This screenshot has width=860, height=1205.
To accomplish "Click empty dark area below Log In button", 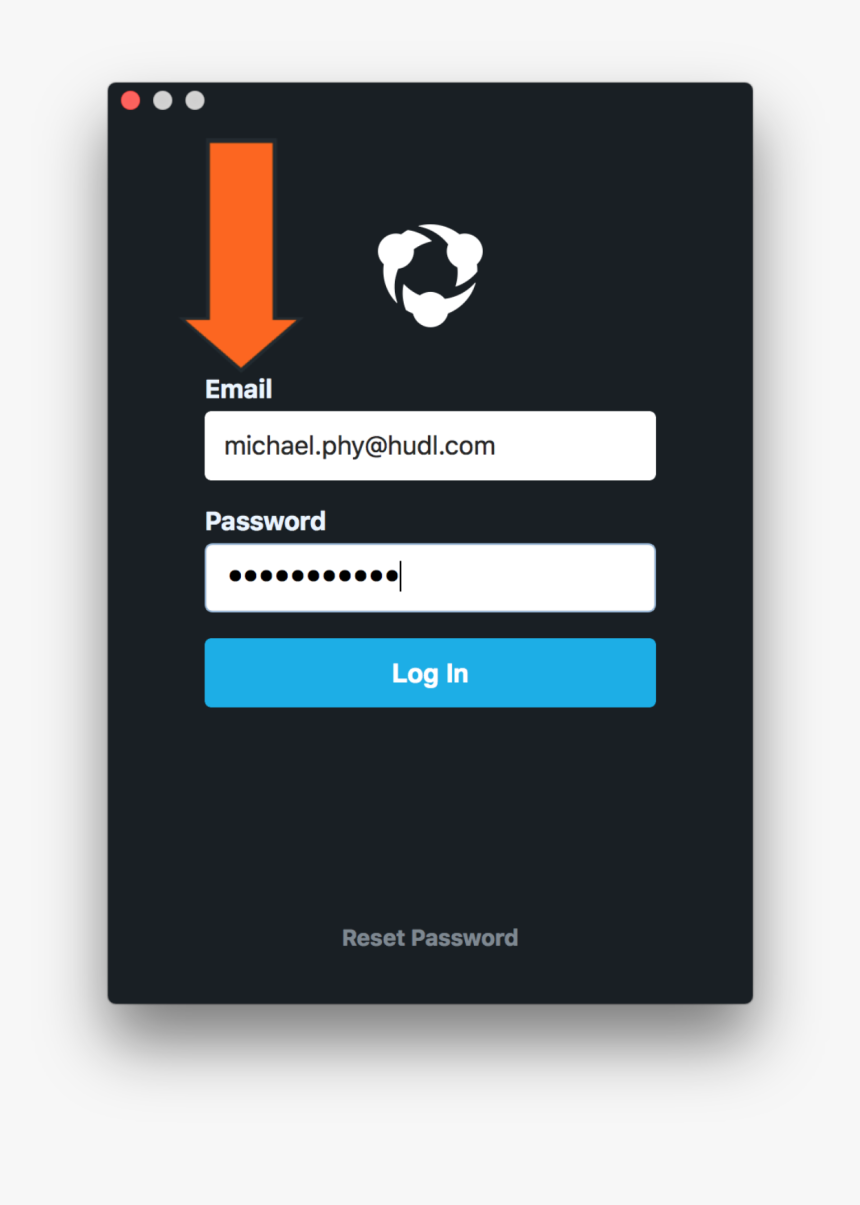I will [x=430, y=810].
